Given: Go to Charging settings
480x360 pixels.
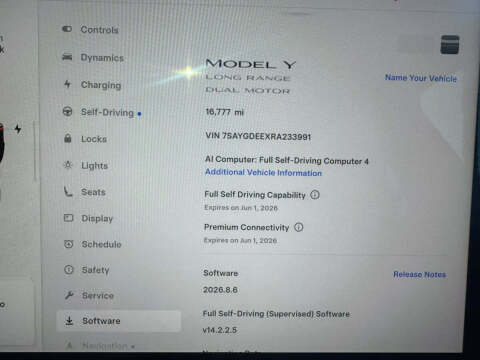Looking at the screenshot, I should point(101,85).
